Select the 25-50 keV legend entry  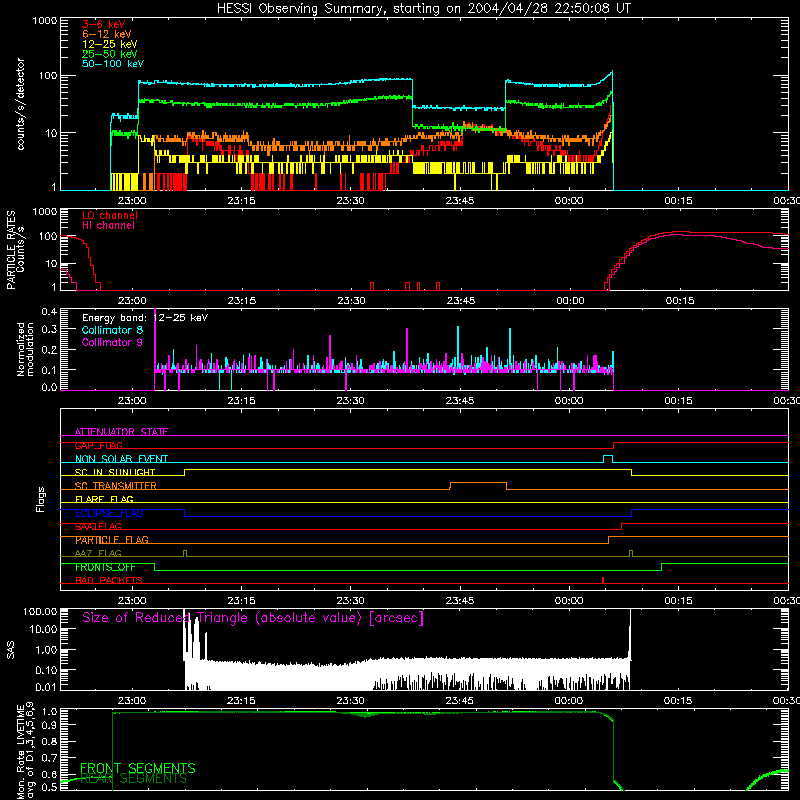point(110,54)
